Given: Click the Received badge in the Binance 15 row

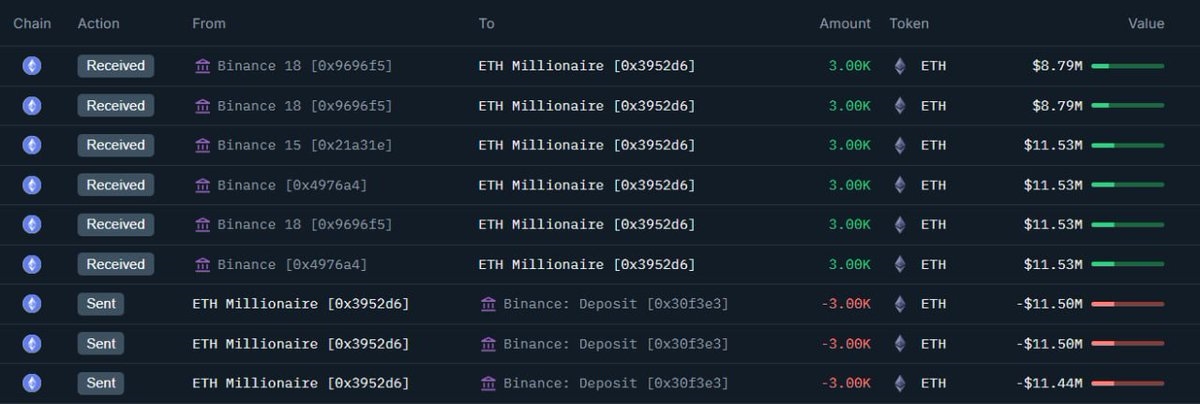Looking at the screenshot, I should pyautogui.click(x=115, y=145).
